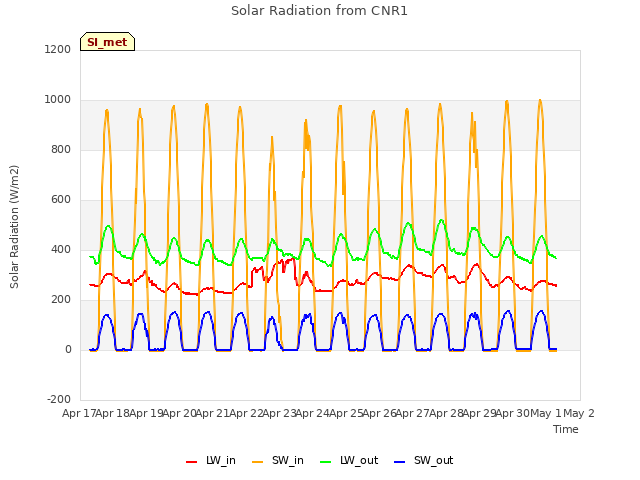Click the Apr 28 x-axis label
The height and width of the screenshot is (480, 640).
[446, 413]
